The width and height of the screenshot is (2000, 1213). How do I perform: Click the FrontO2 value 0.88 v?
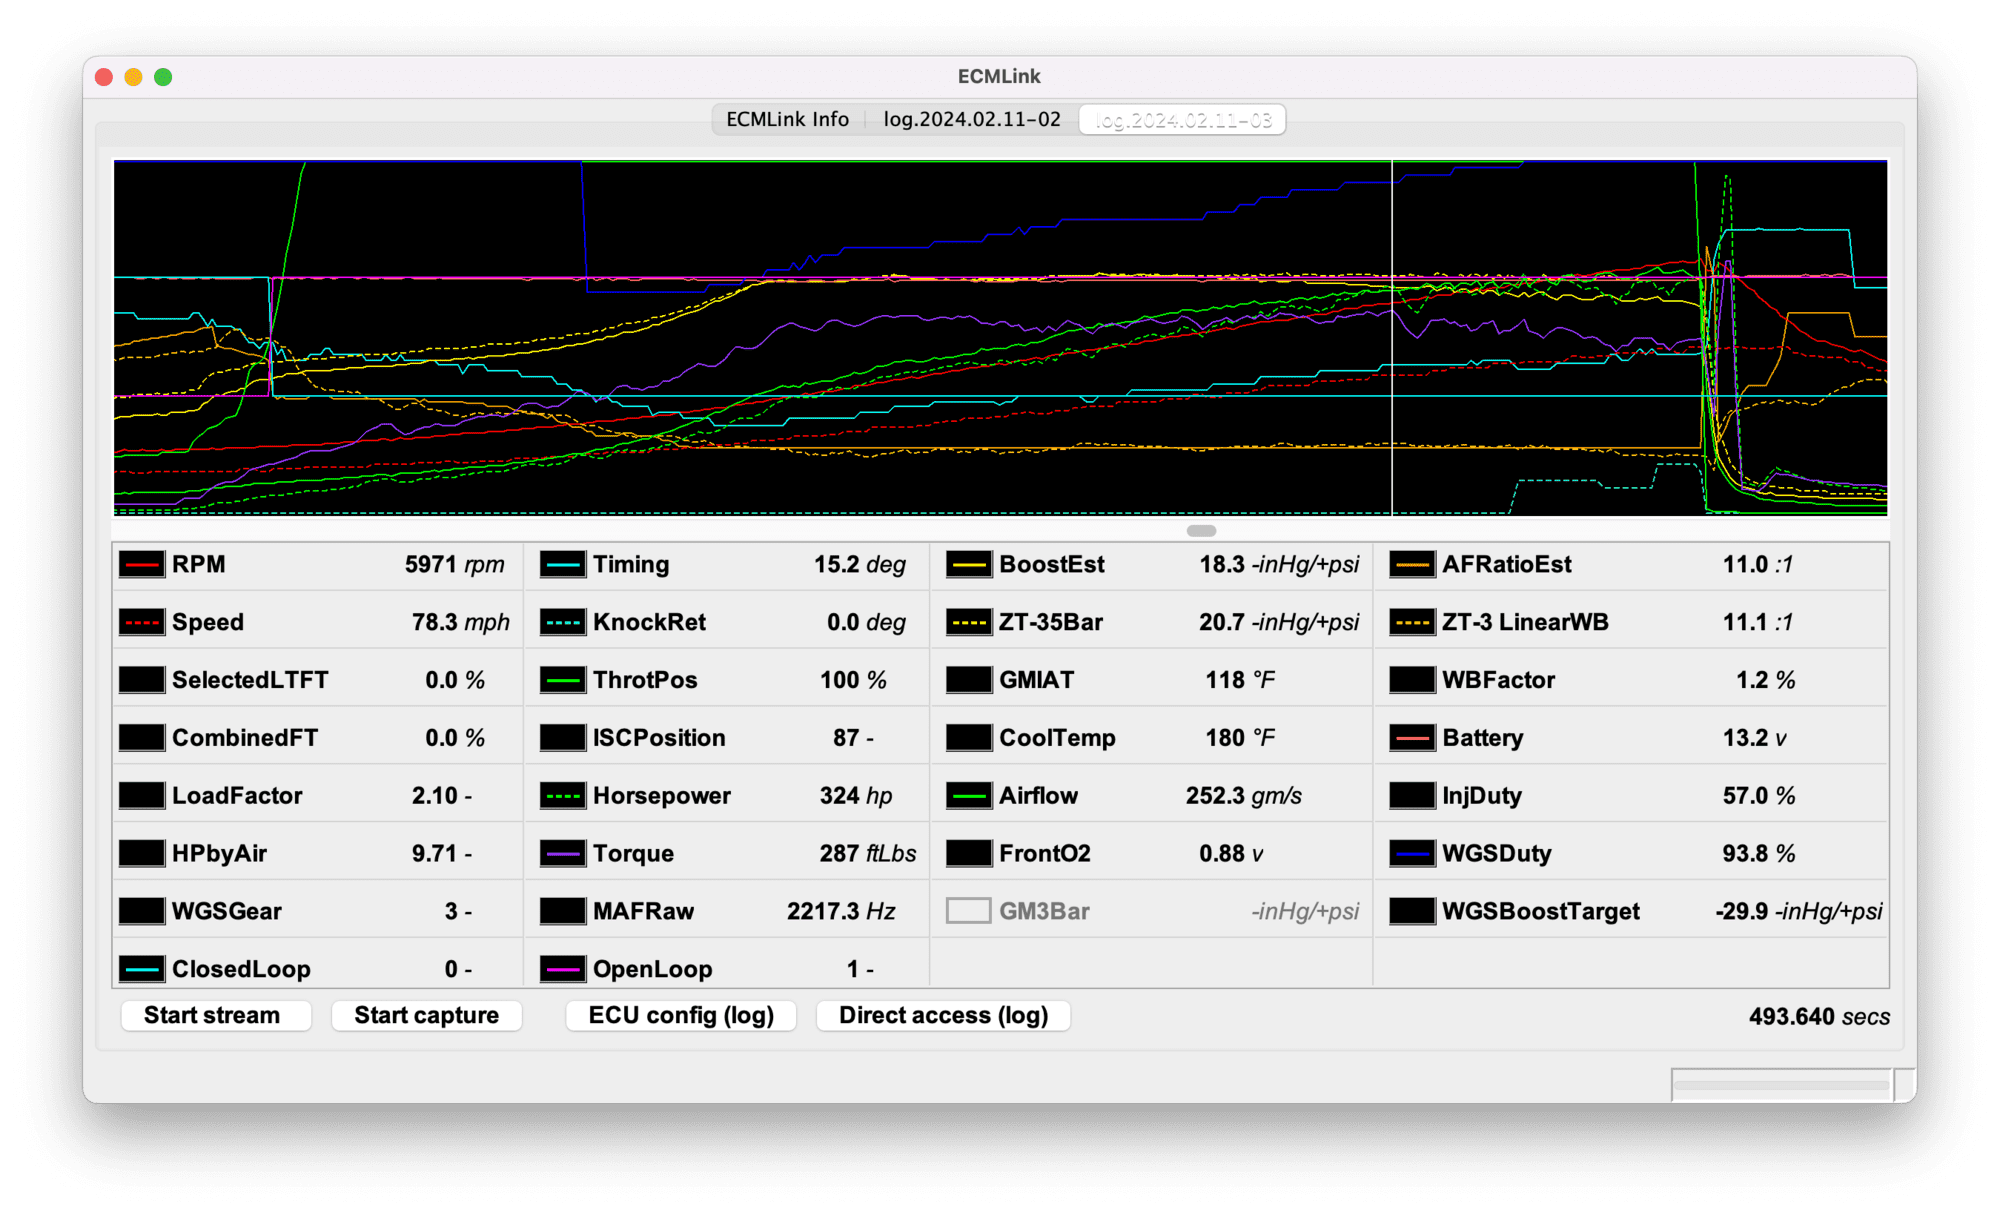coord(1231,854)
